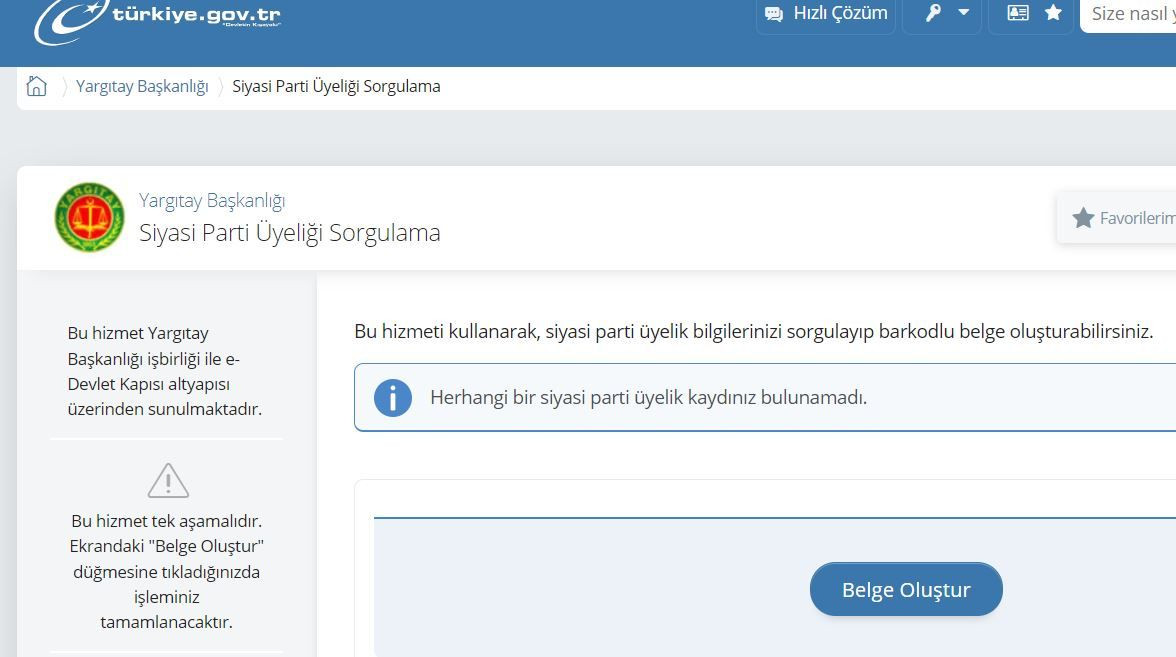
Task: Open Yargıtay Başkanlığı link above service title
Action: point(212,200)
